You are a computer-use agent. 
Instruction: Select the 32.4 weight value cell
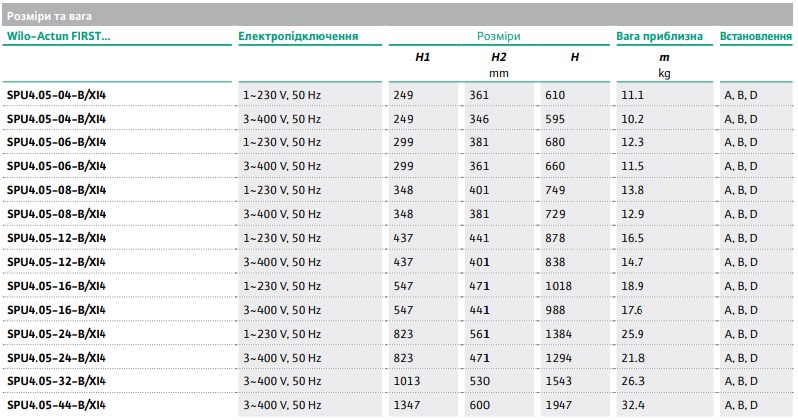[634, 404]
